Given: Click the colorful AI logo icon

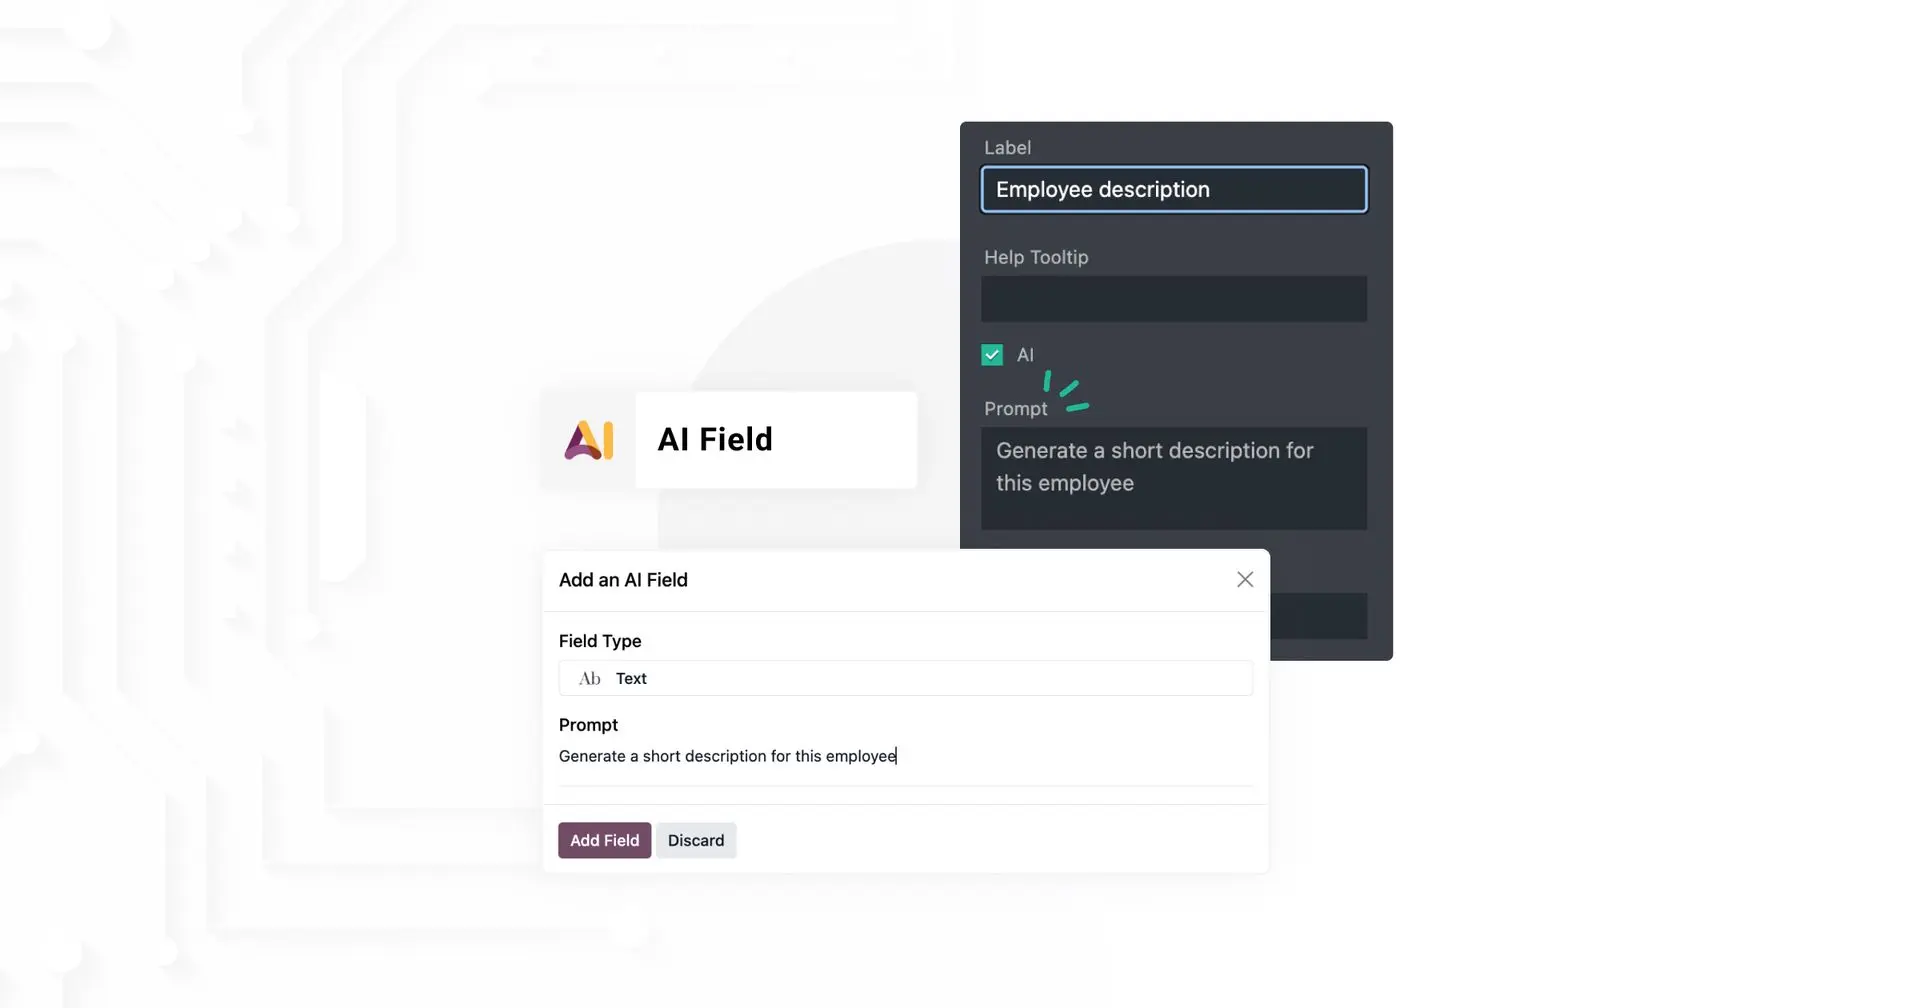Looking at the screenshot, I should coord(589,440).
